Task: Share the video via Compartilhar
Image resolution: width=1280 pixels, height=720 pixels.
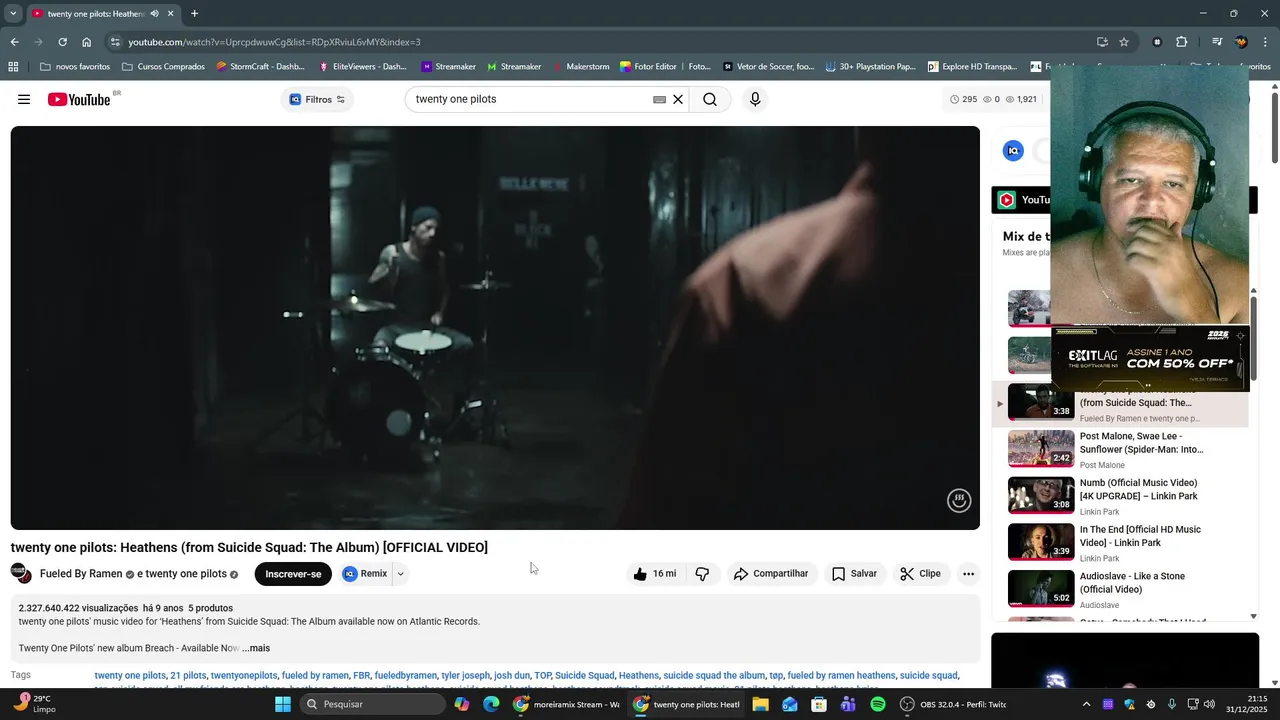Action: point(770,574)
